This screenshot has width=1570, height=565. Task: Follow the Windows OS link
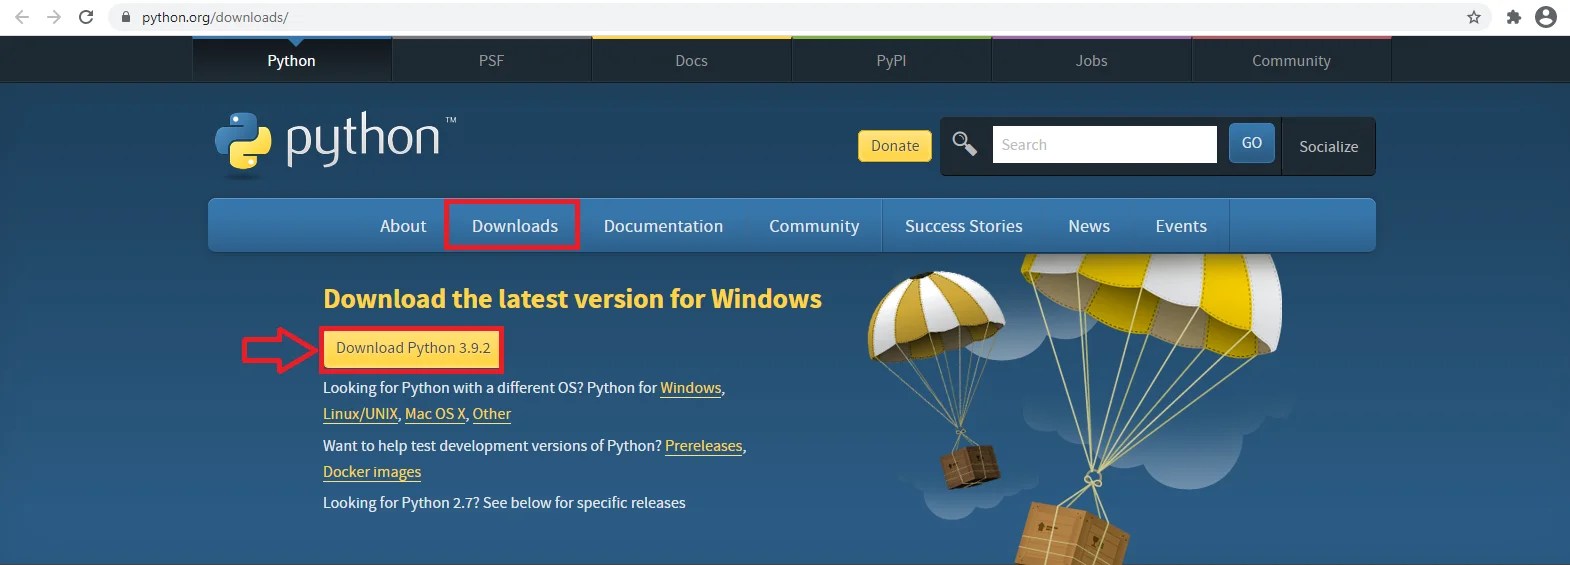coord(691,388)
